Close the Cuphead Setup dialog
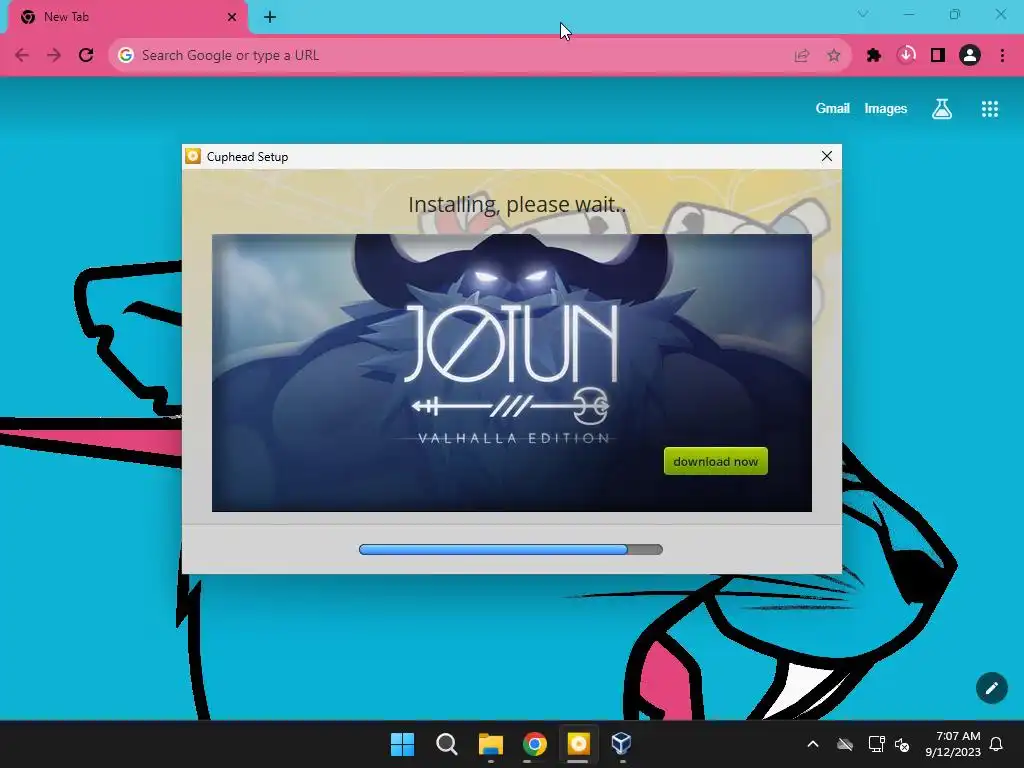Image resolution: width=1024 pixels, height=768 pixels. 827,156
